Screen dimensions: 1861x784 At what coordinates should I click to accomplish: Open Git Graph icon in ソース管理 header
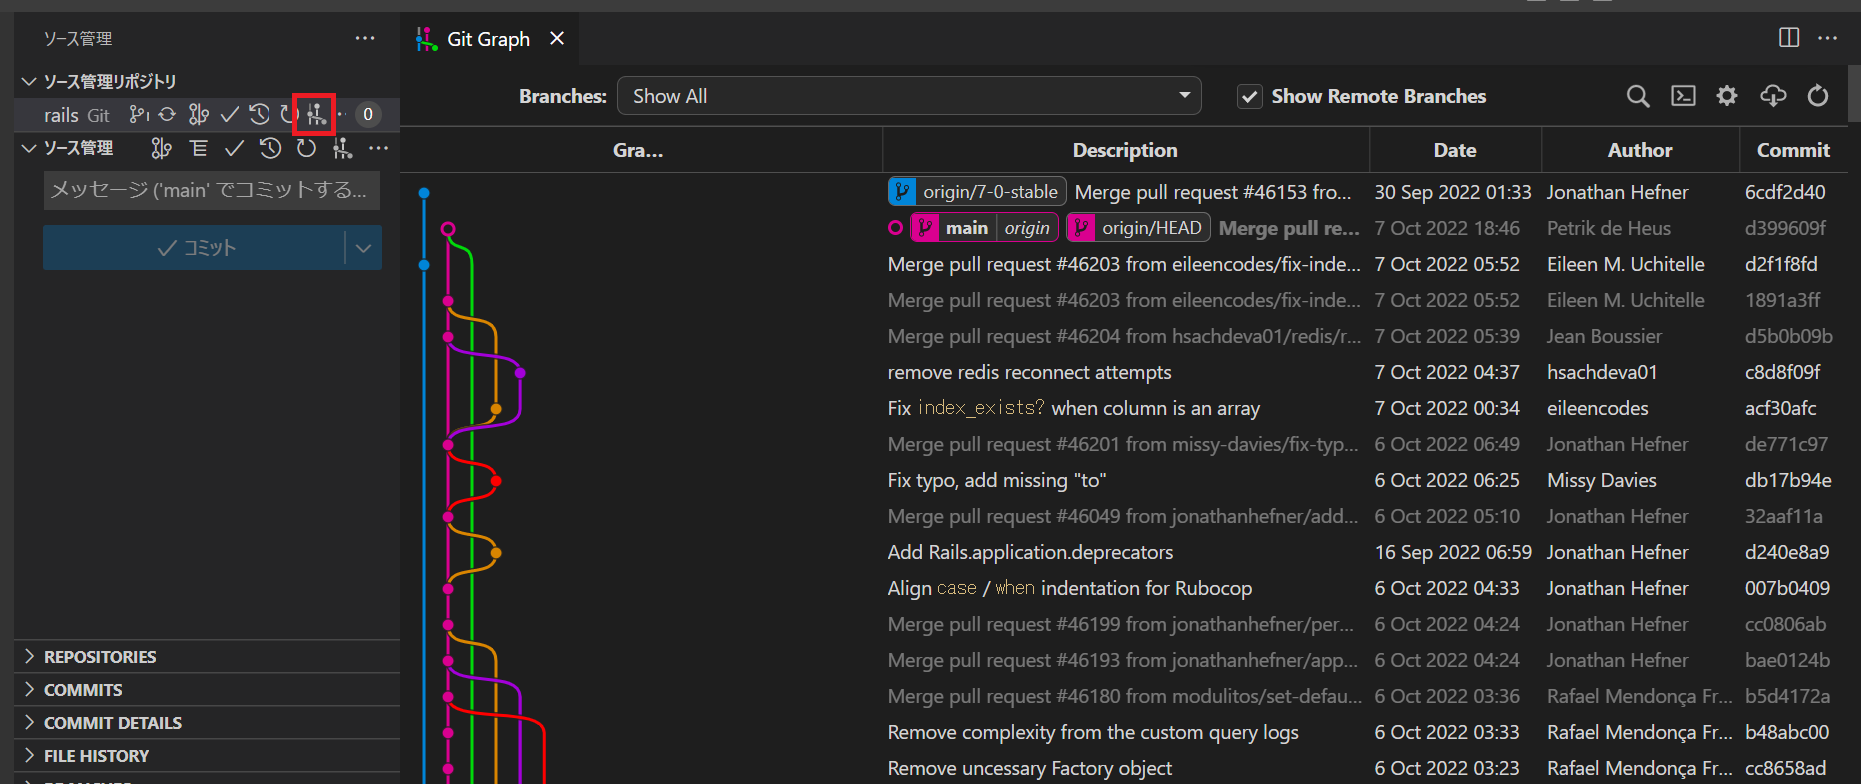coord(343,149)
